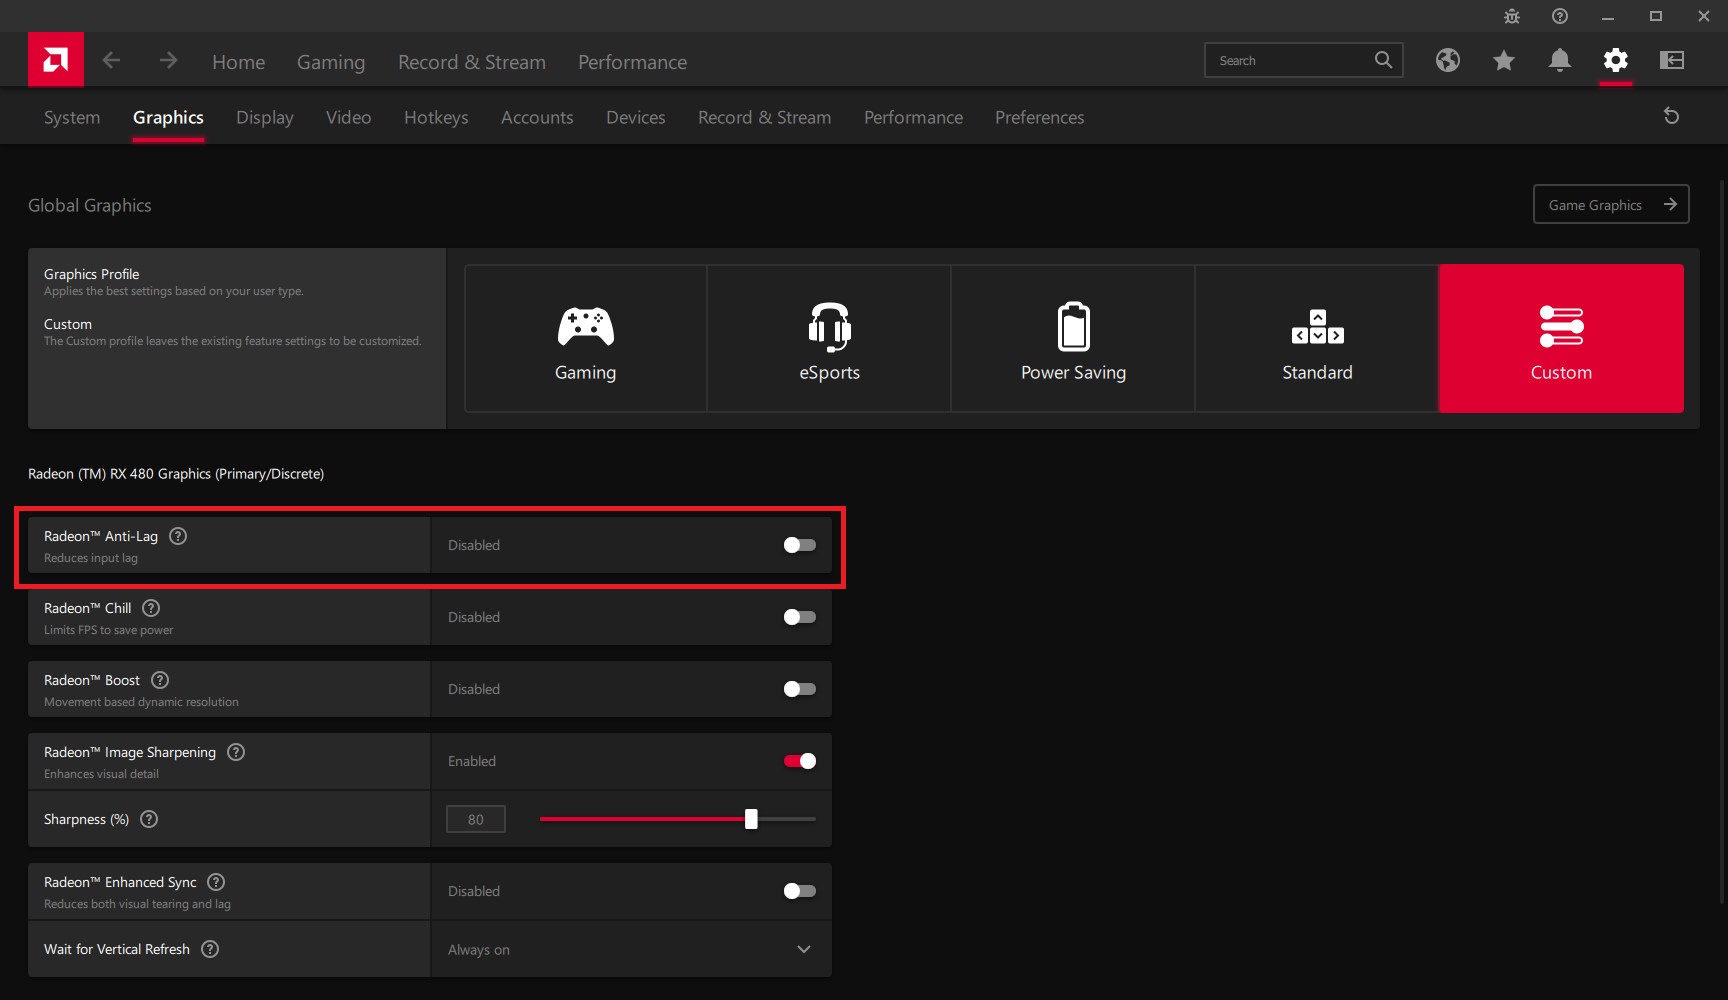Show help for Wait for Vertical Refresh
1728x1000 pixels.
tap(210, 949)
